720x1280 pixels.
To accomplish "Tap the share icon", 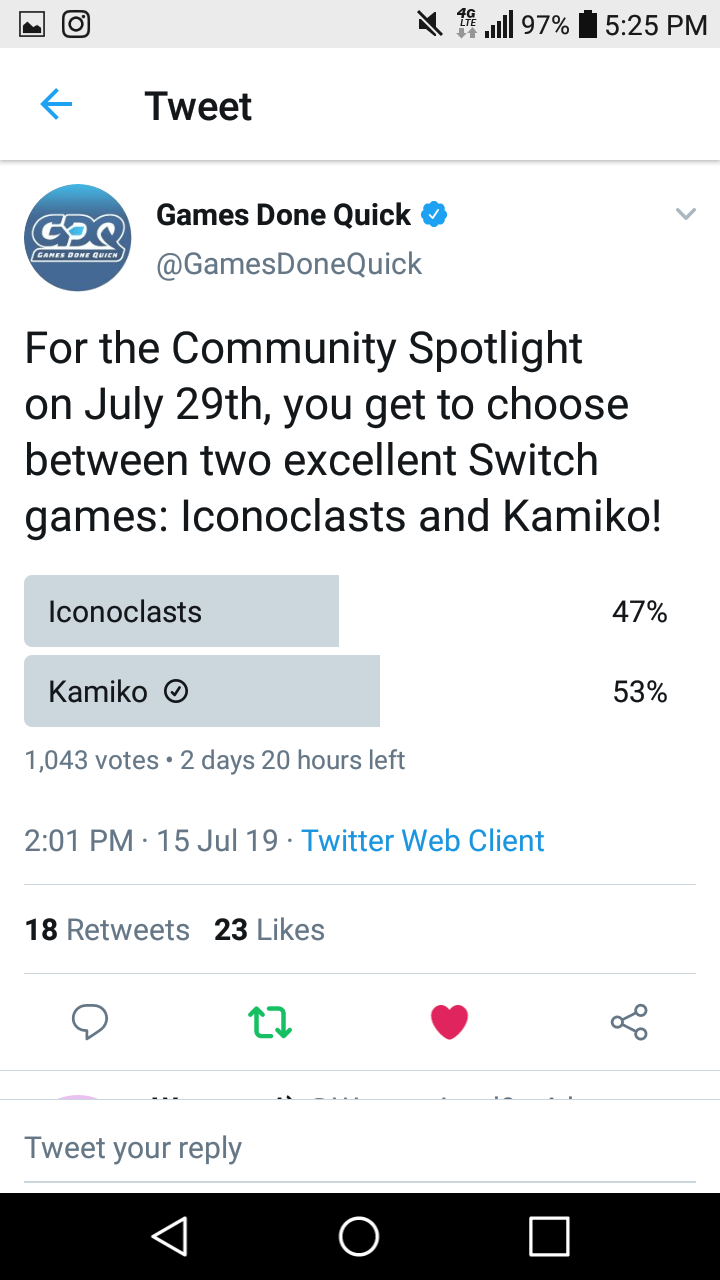I will [x=629, y=1021].
